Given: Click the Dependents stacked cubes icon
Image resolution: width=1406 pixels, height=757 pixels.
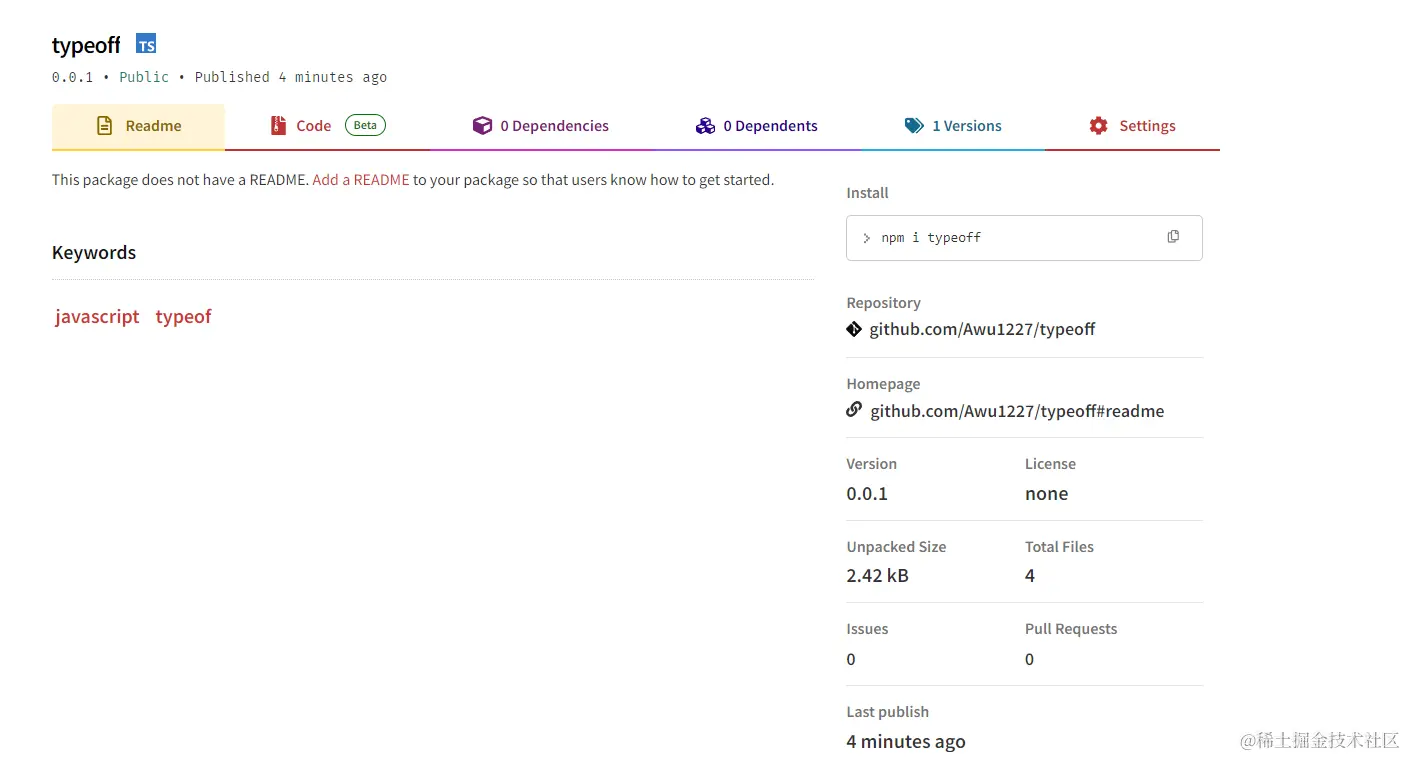Looking at the screenshot, I should click(705, 126).
